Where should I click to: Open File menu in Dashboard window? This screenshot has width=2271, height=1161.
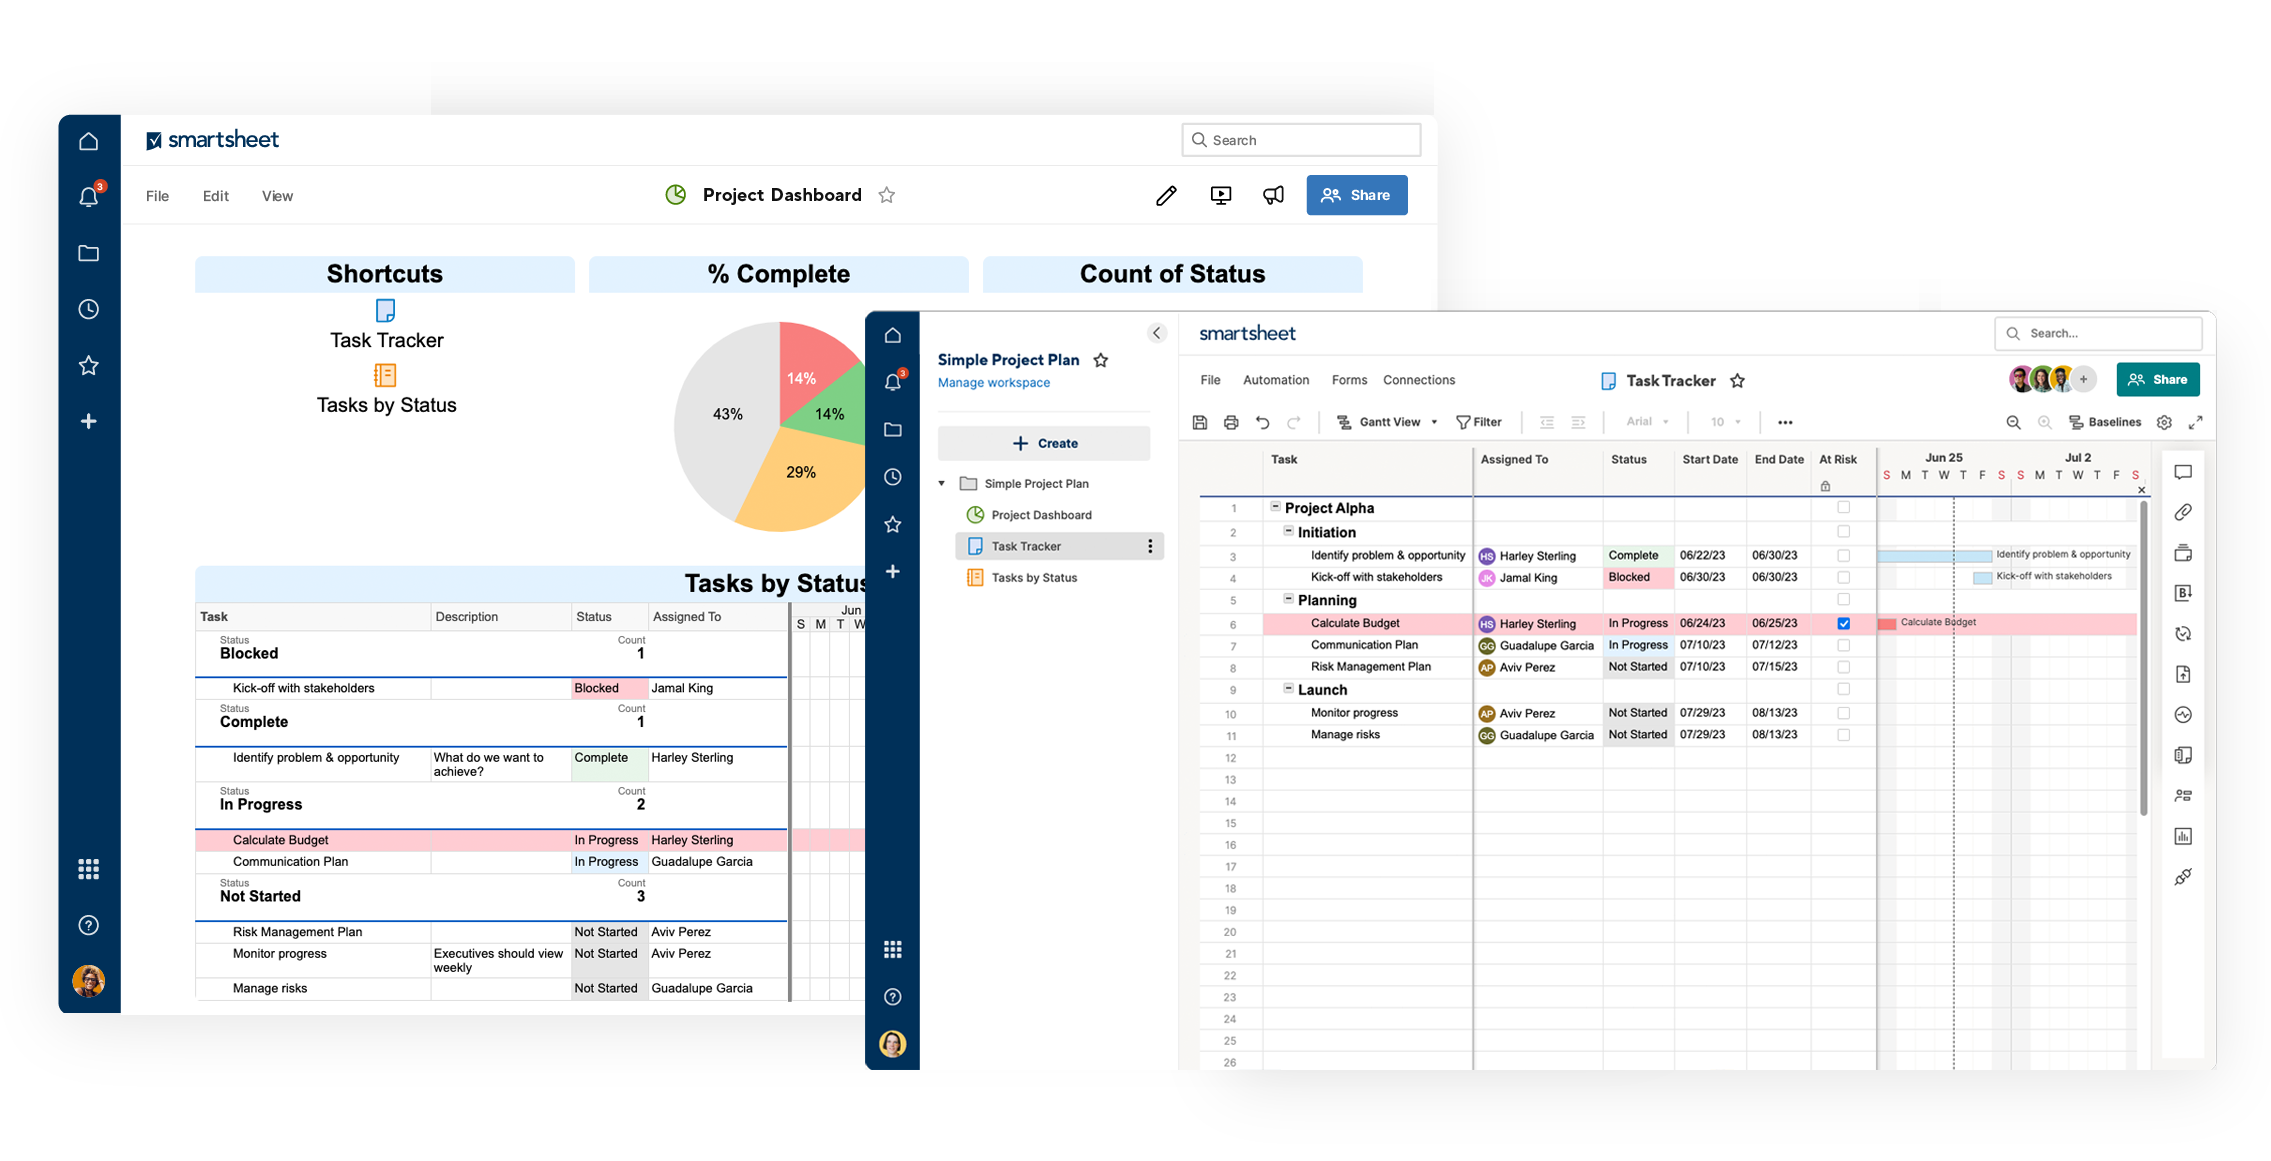coord(157,196)
